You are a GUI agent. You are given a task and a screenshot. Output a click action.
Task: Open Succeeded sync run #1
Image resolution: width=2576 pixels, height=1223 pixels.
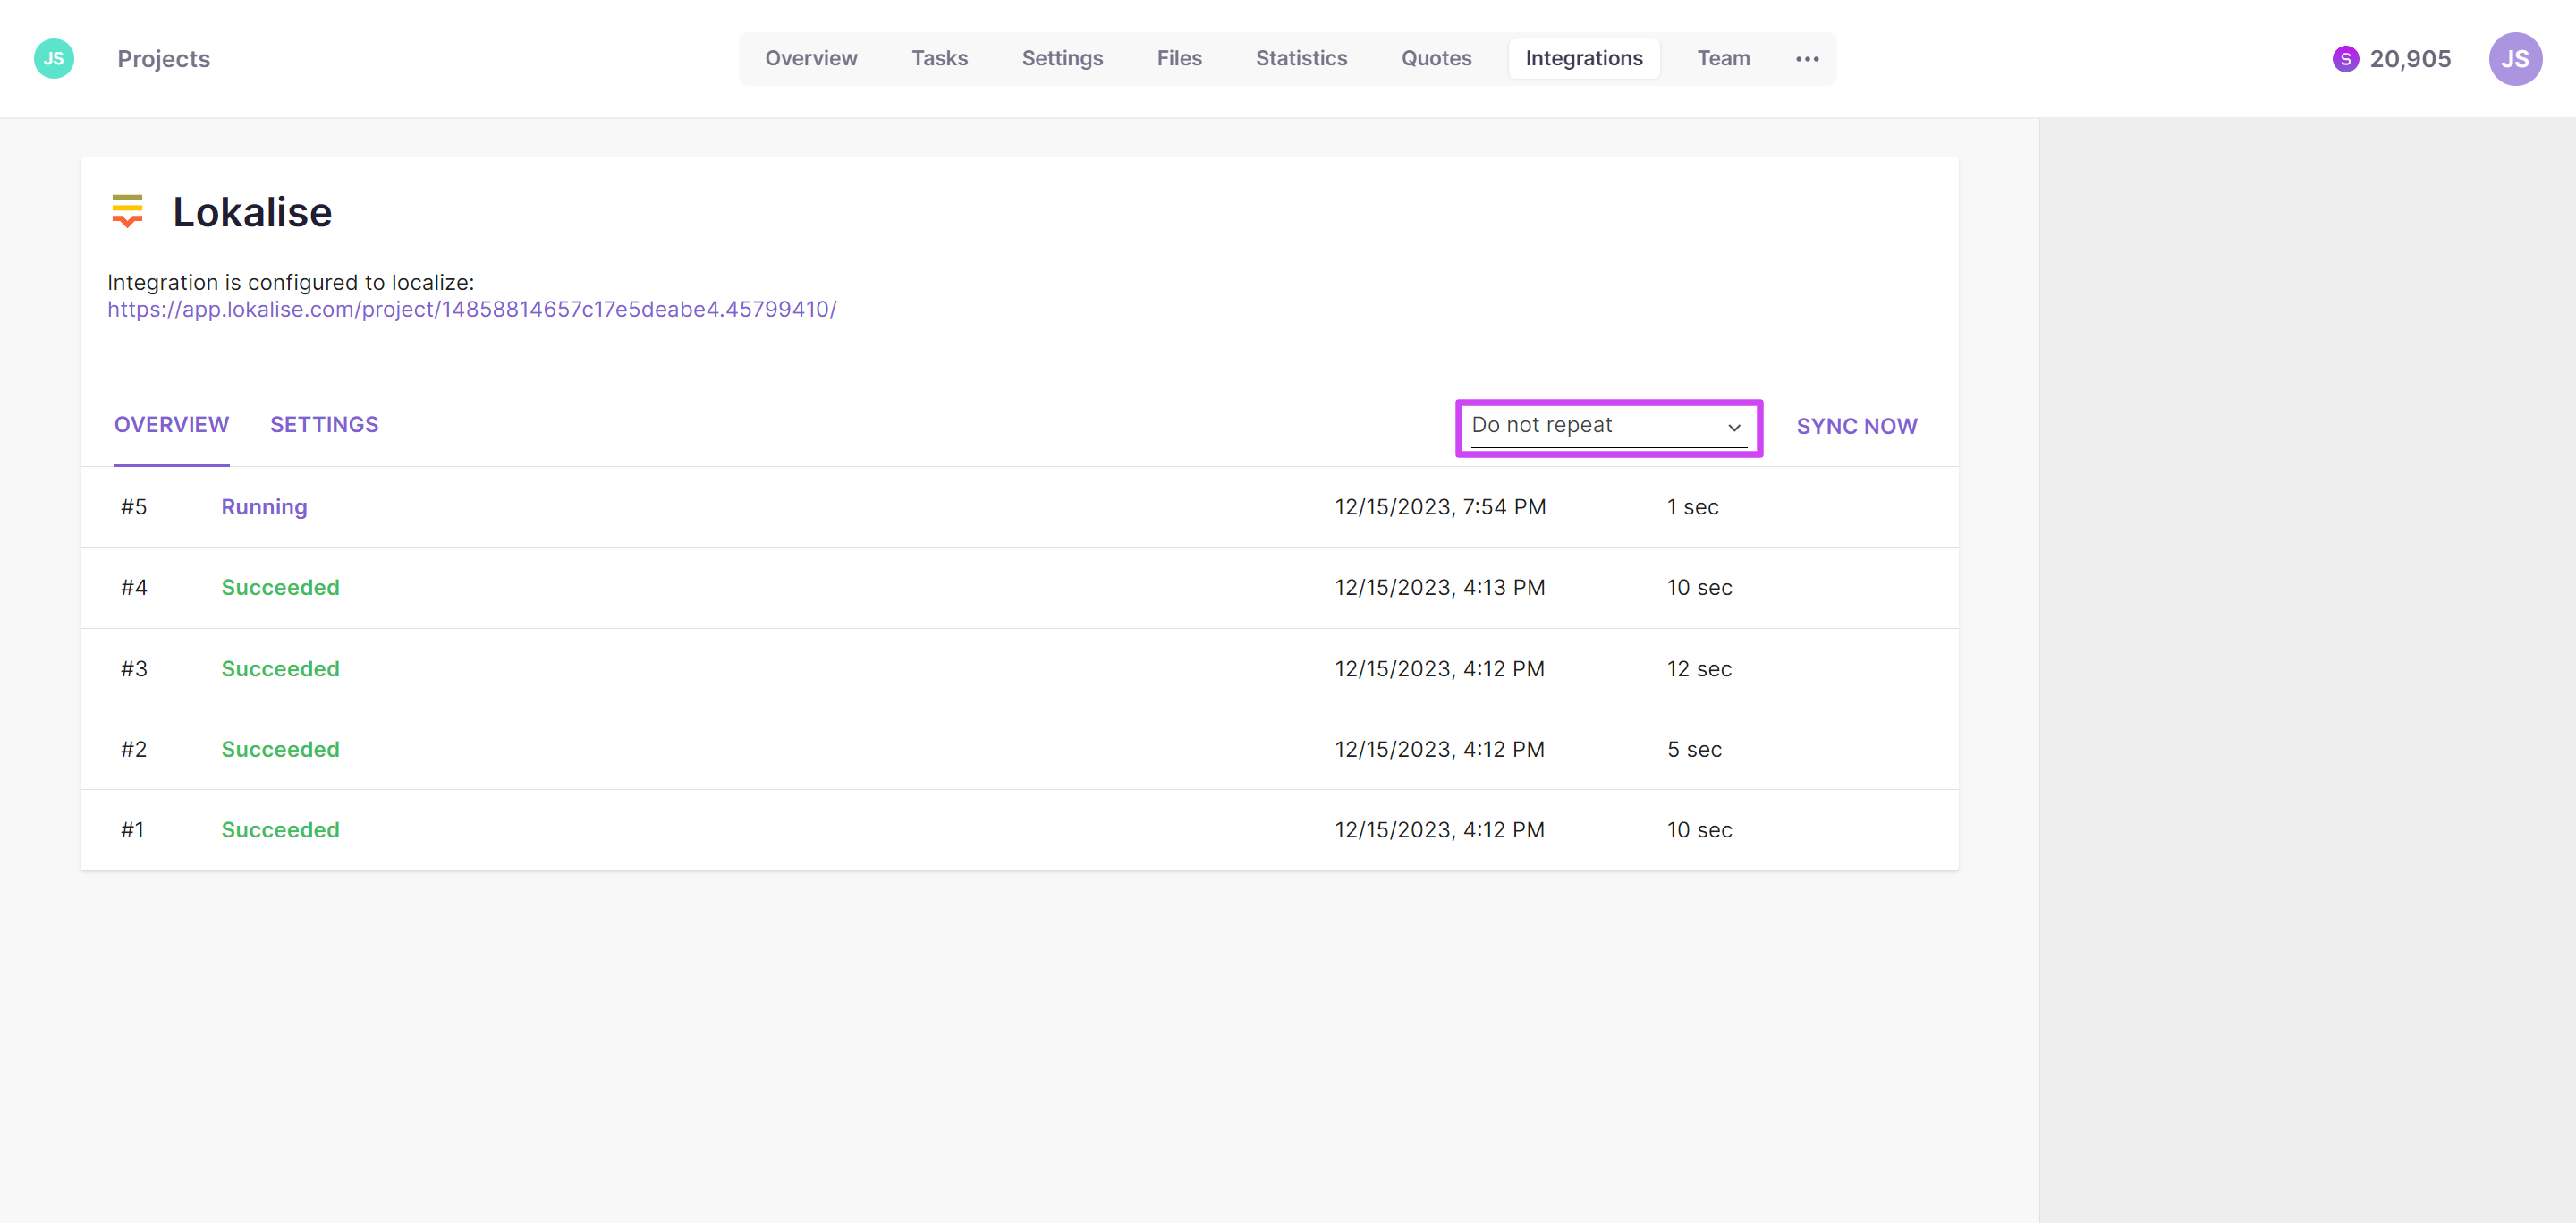(x=1018, y=830)
